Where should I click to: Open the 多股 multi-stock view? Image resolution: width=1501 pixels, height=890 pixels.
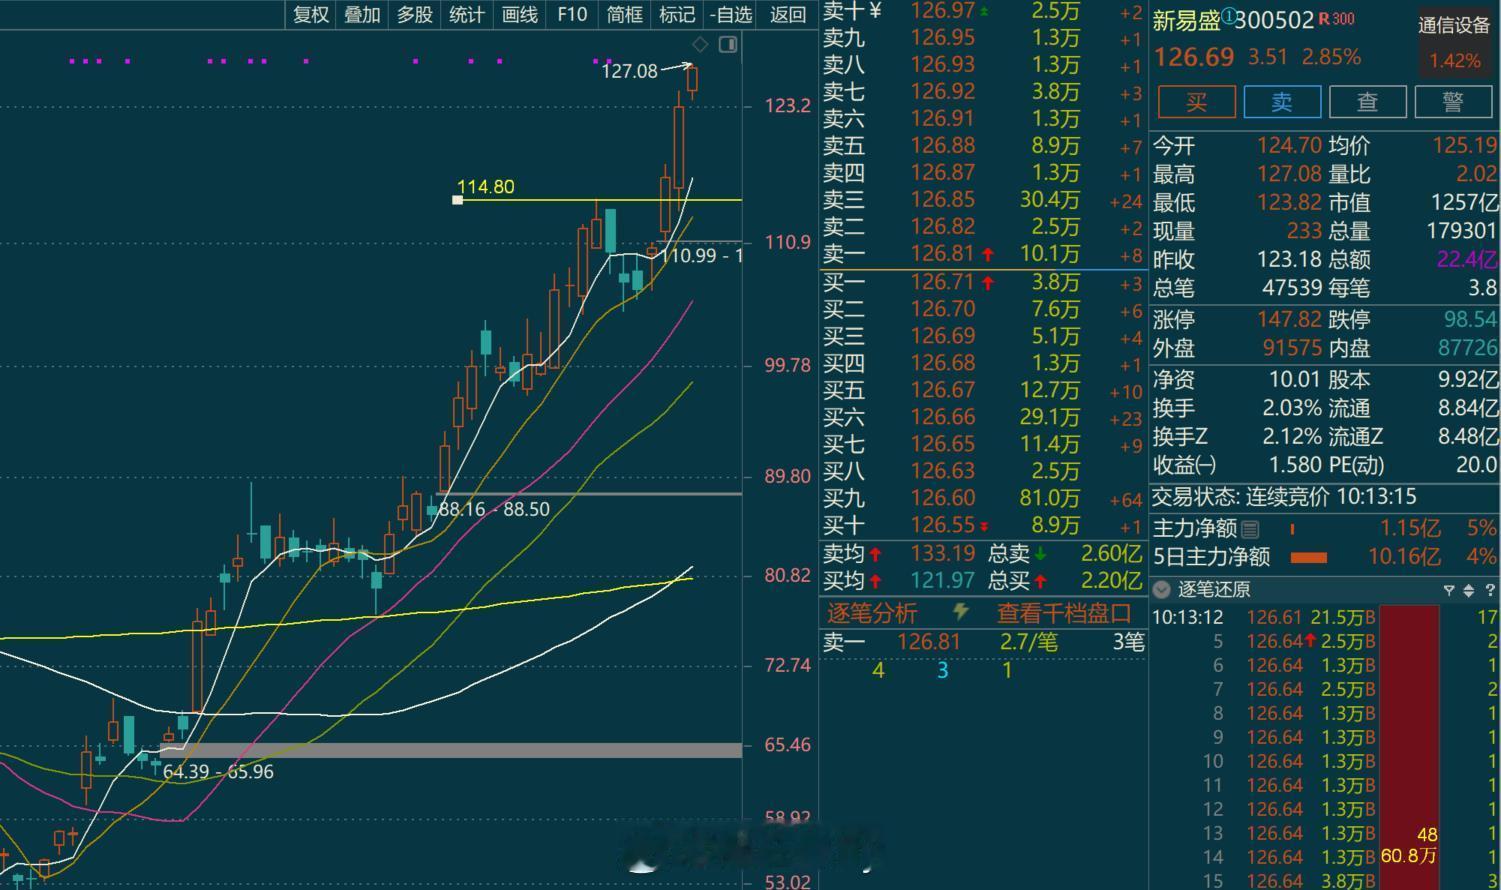tap(415, 14)
